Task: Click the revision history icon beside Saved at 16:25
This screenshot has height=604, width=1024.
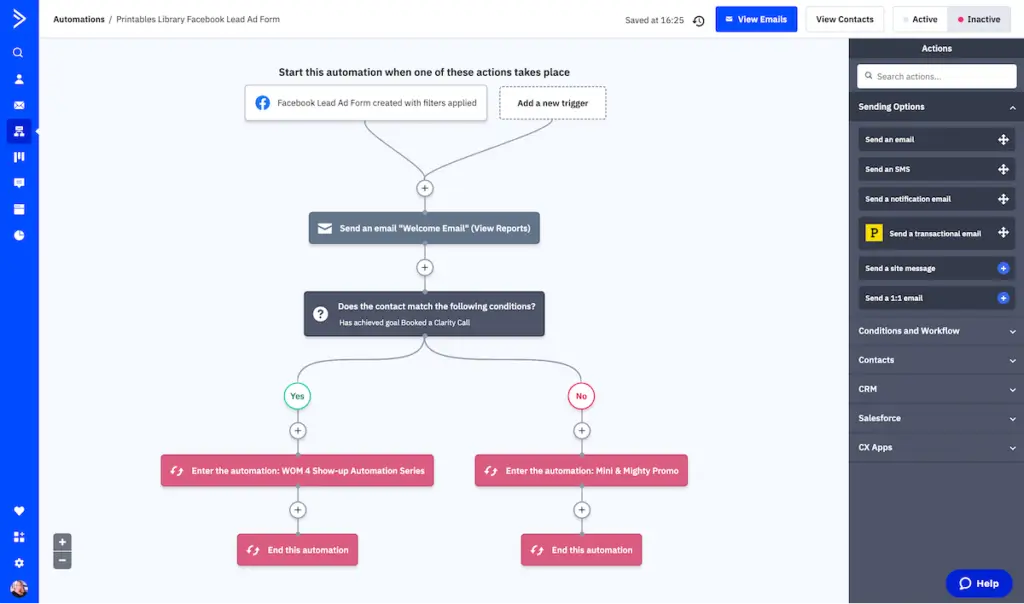Action: 697,19
